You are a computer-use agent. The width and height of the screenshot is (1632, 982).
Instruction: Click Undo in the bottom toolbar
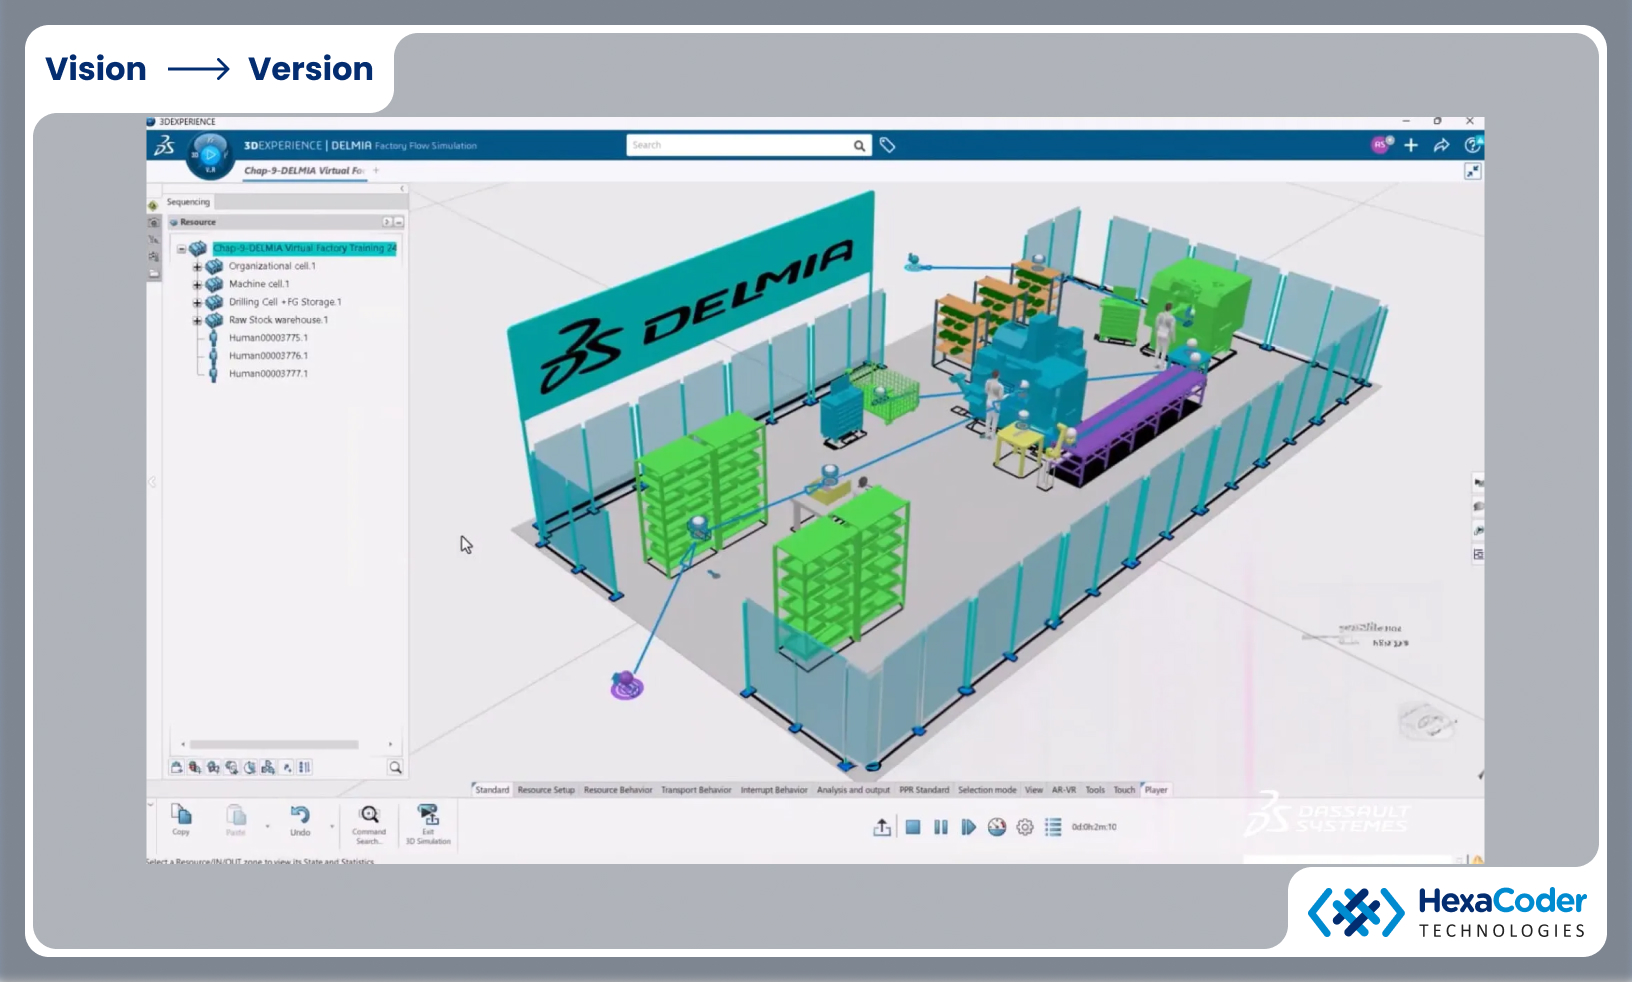coord(299,815)
